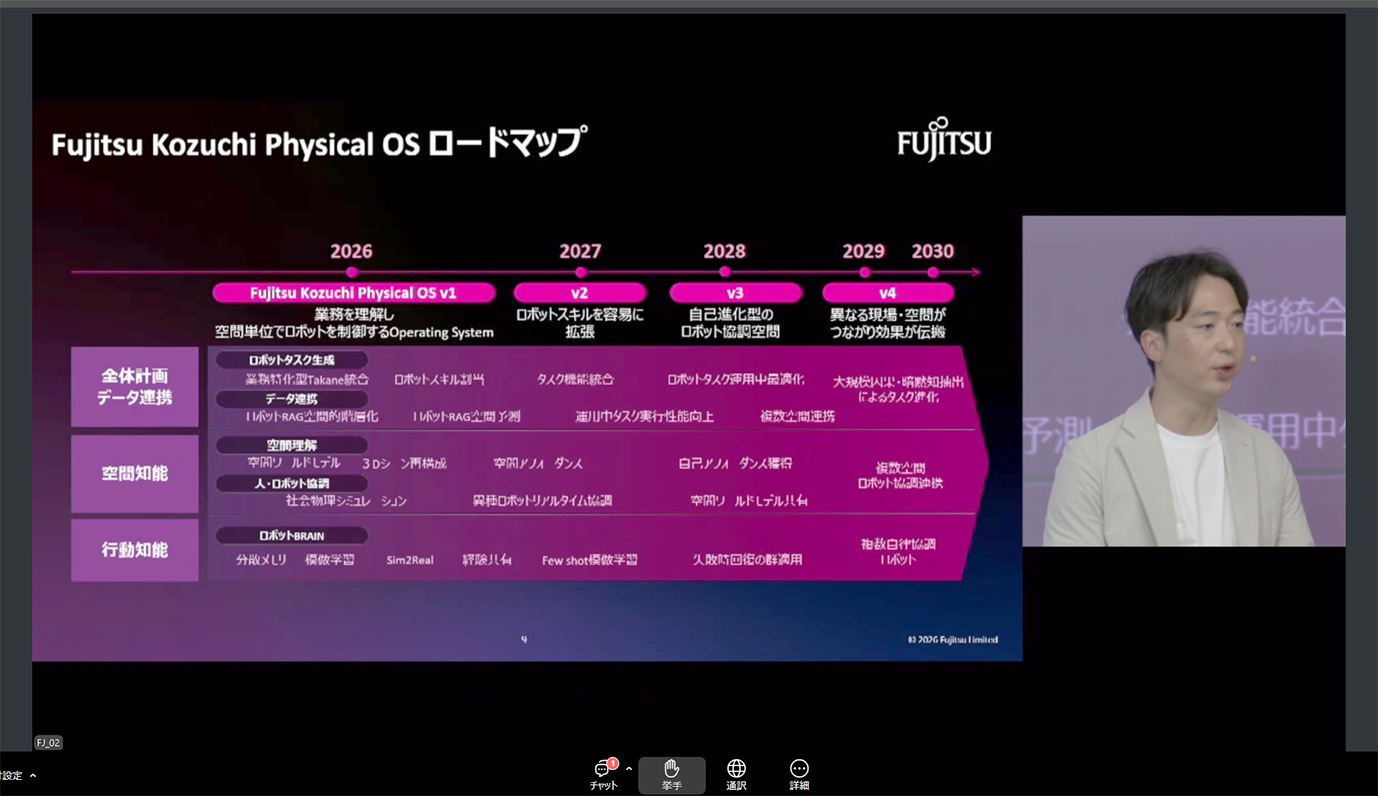Viewport: 1378px width, 796px height.
Task: Select the v2 version pill
Action: pos(580,293)
